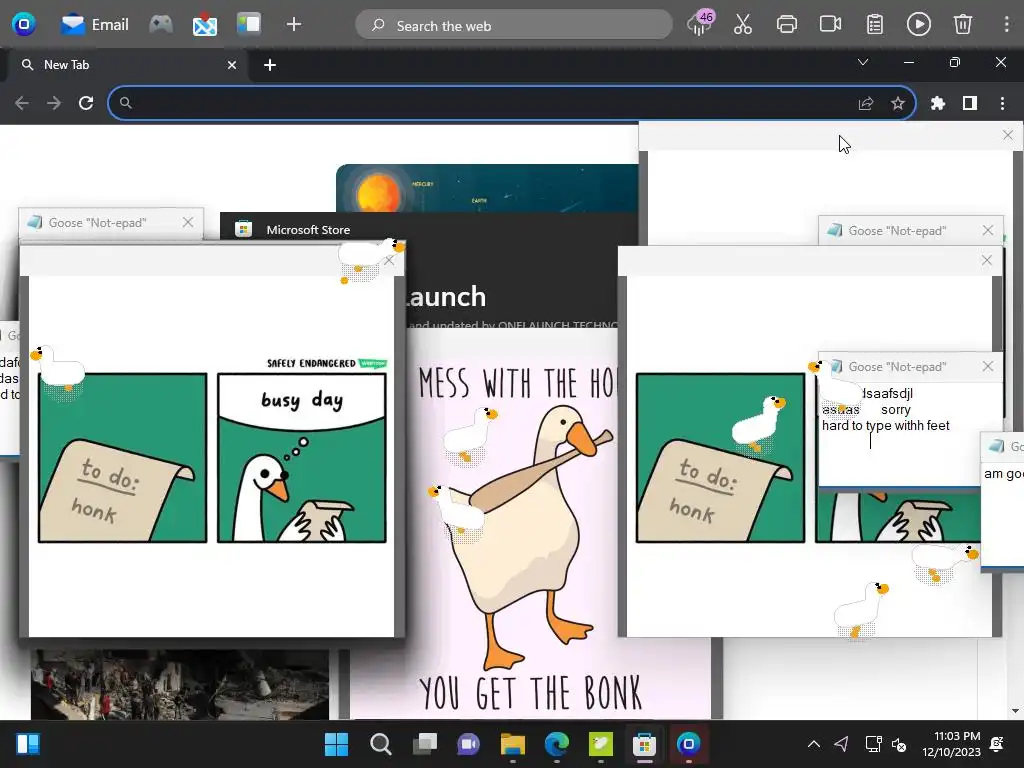Screen dimensions: 1024x768
Task: Click the page scrollbar down arrow
Action: [1015, 711]
